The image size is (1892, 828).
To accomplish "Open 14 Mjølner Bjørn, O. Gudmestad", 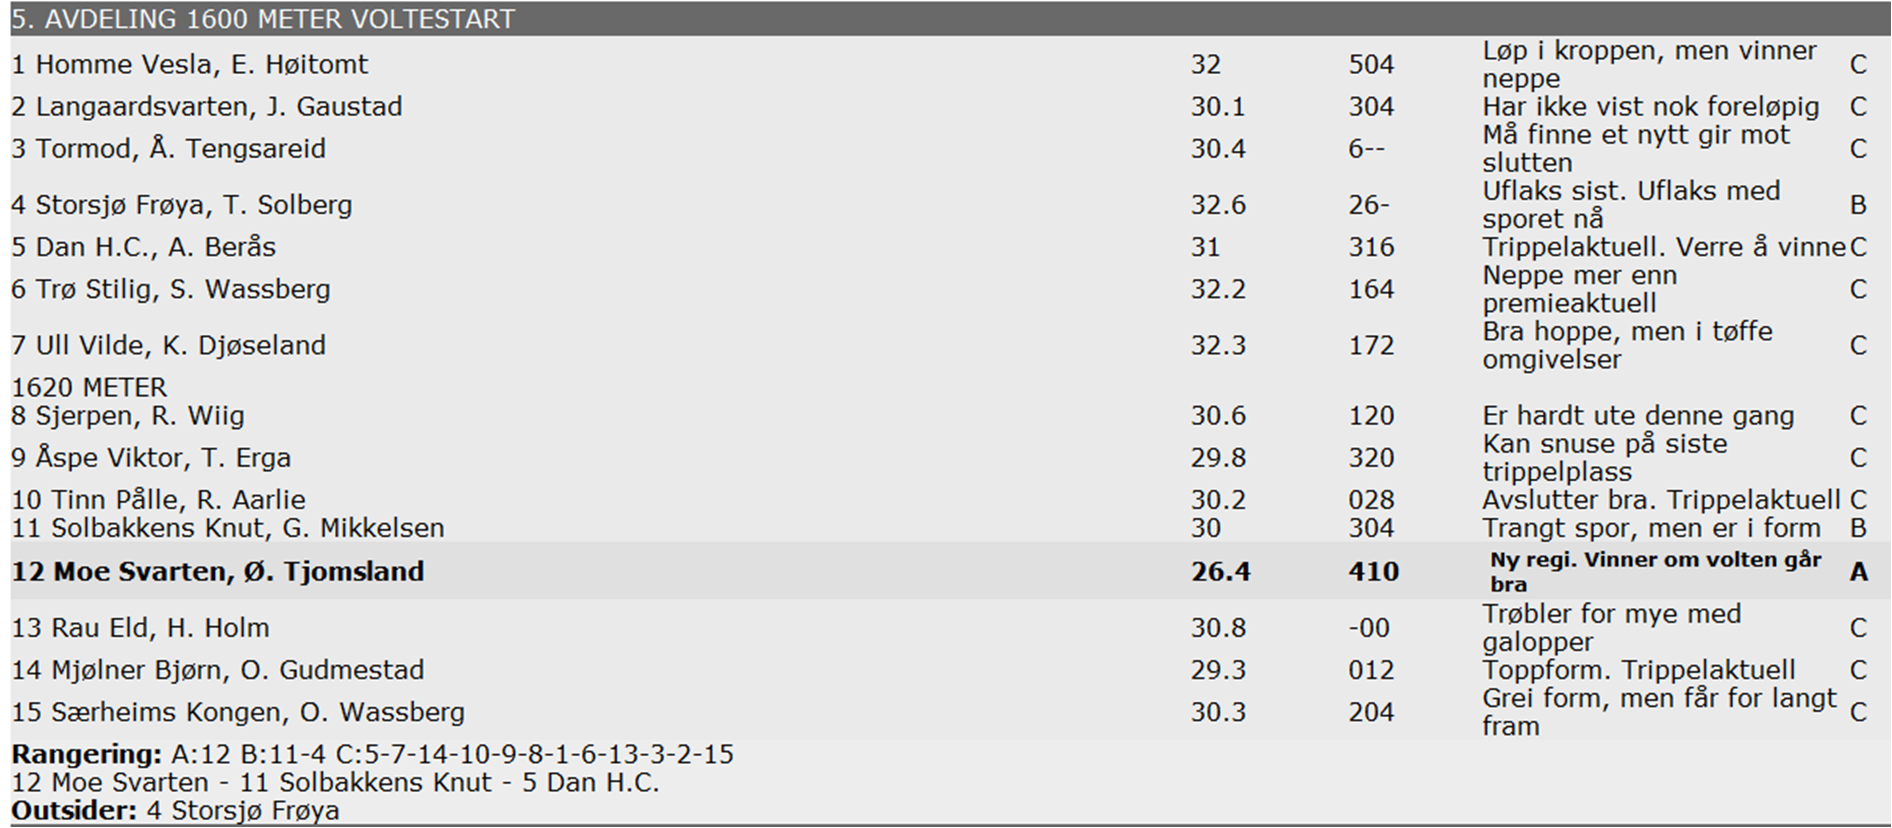I will click(218, 669).
